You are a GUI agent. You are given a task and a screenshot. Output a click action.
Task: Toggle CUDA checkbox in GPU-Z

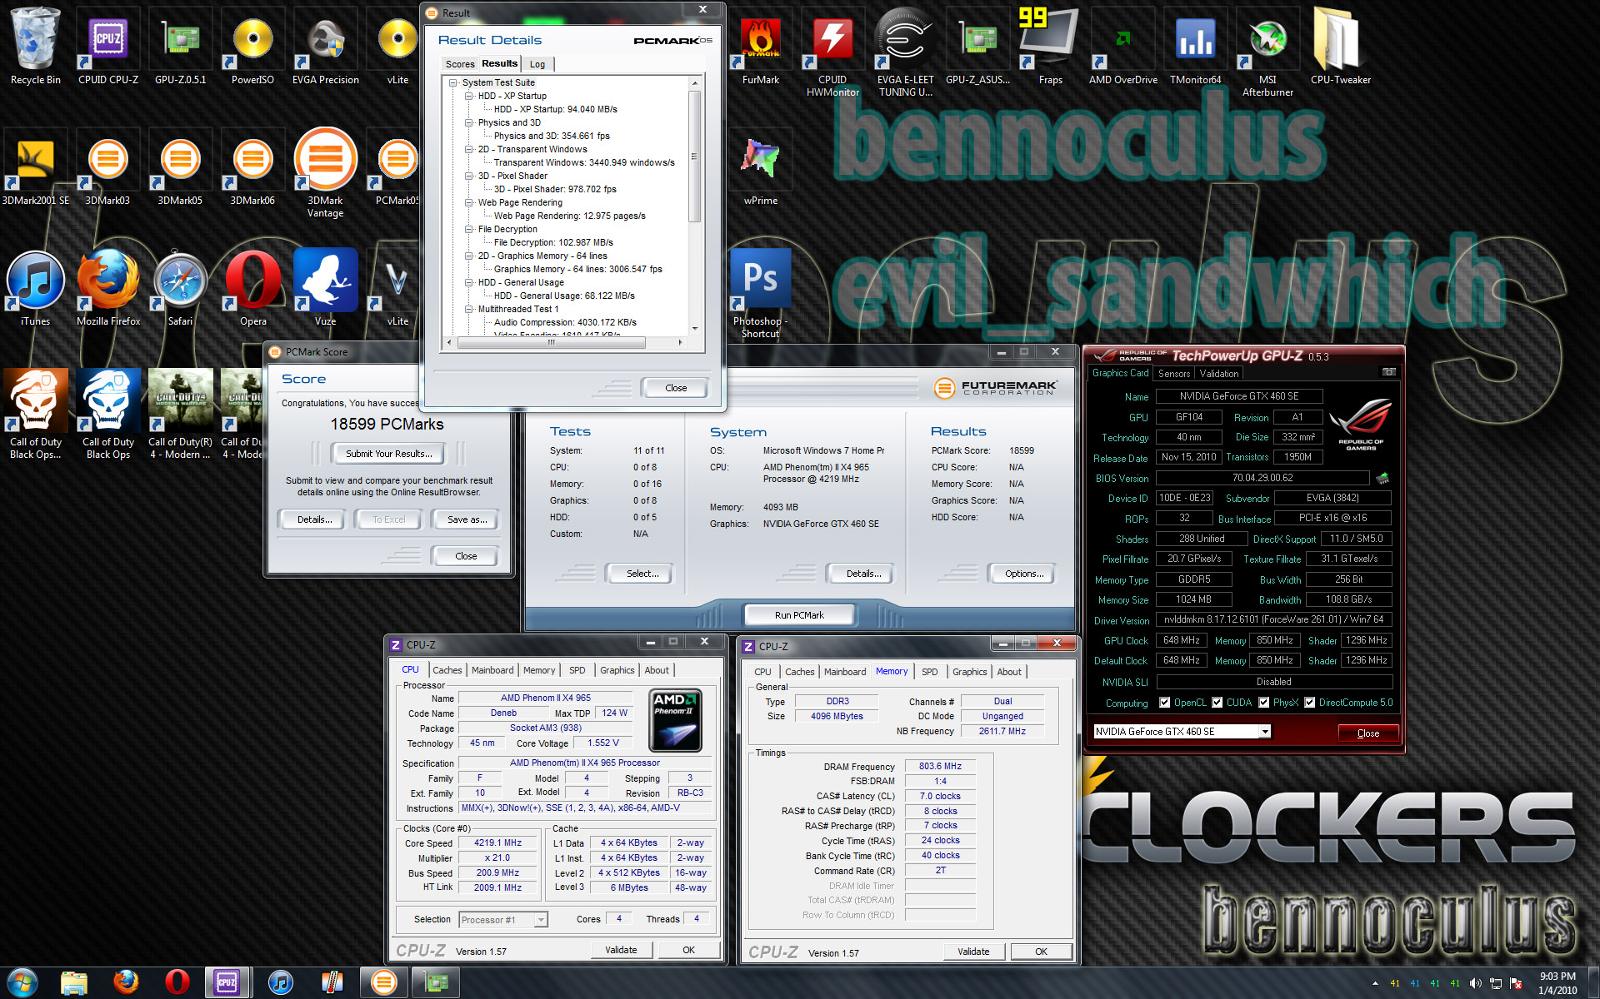point(1217,702)
